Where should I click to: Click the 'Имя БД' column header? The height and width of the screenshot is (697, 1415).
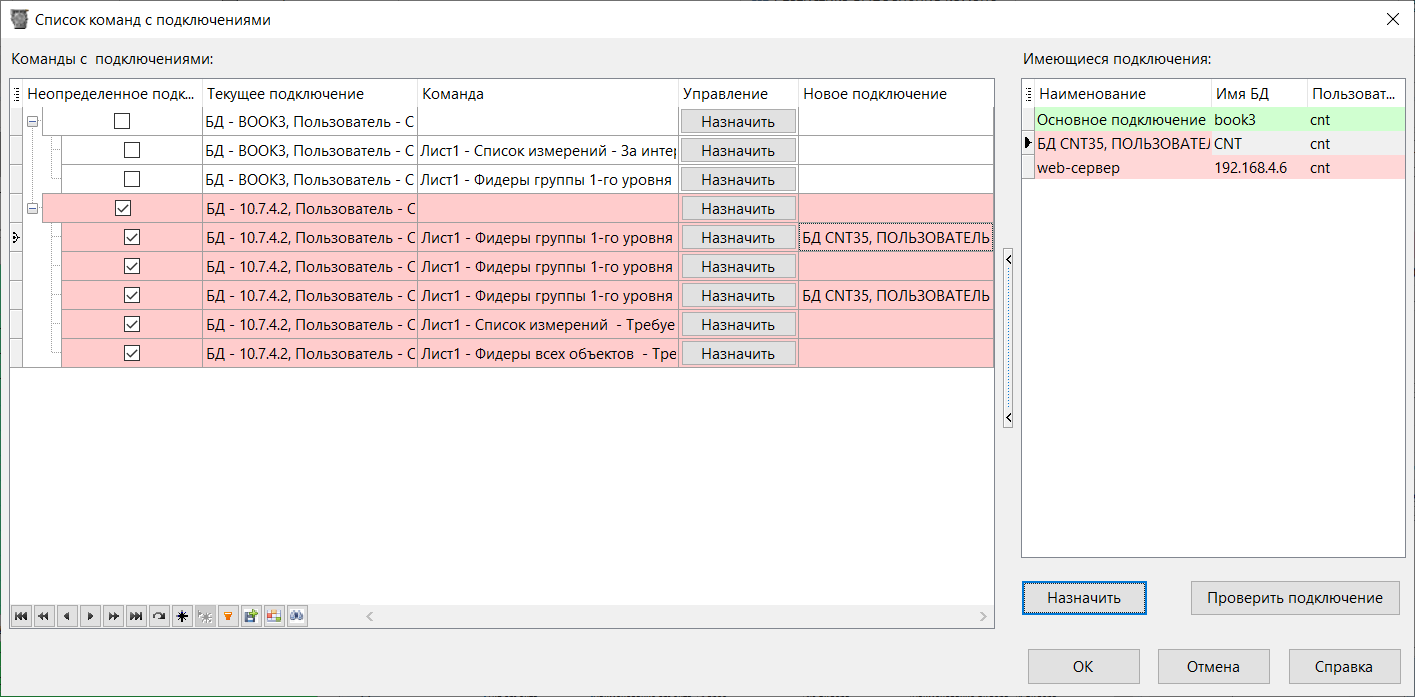click(1258, 94)
